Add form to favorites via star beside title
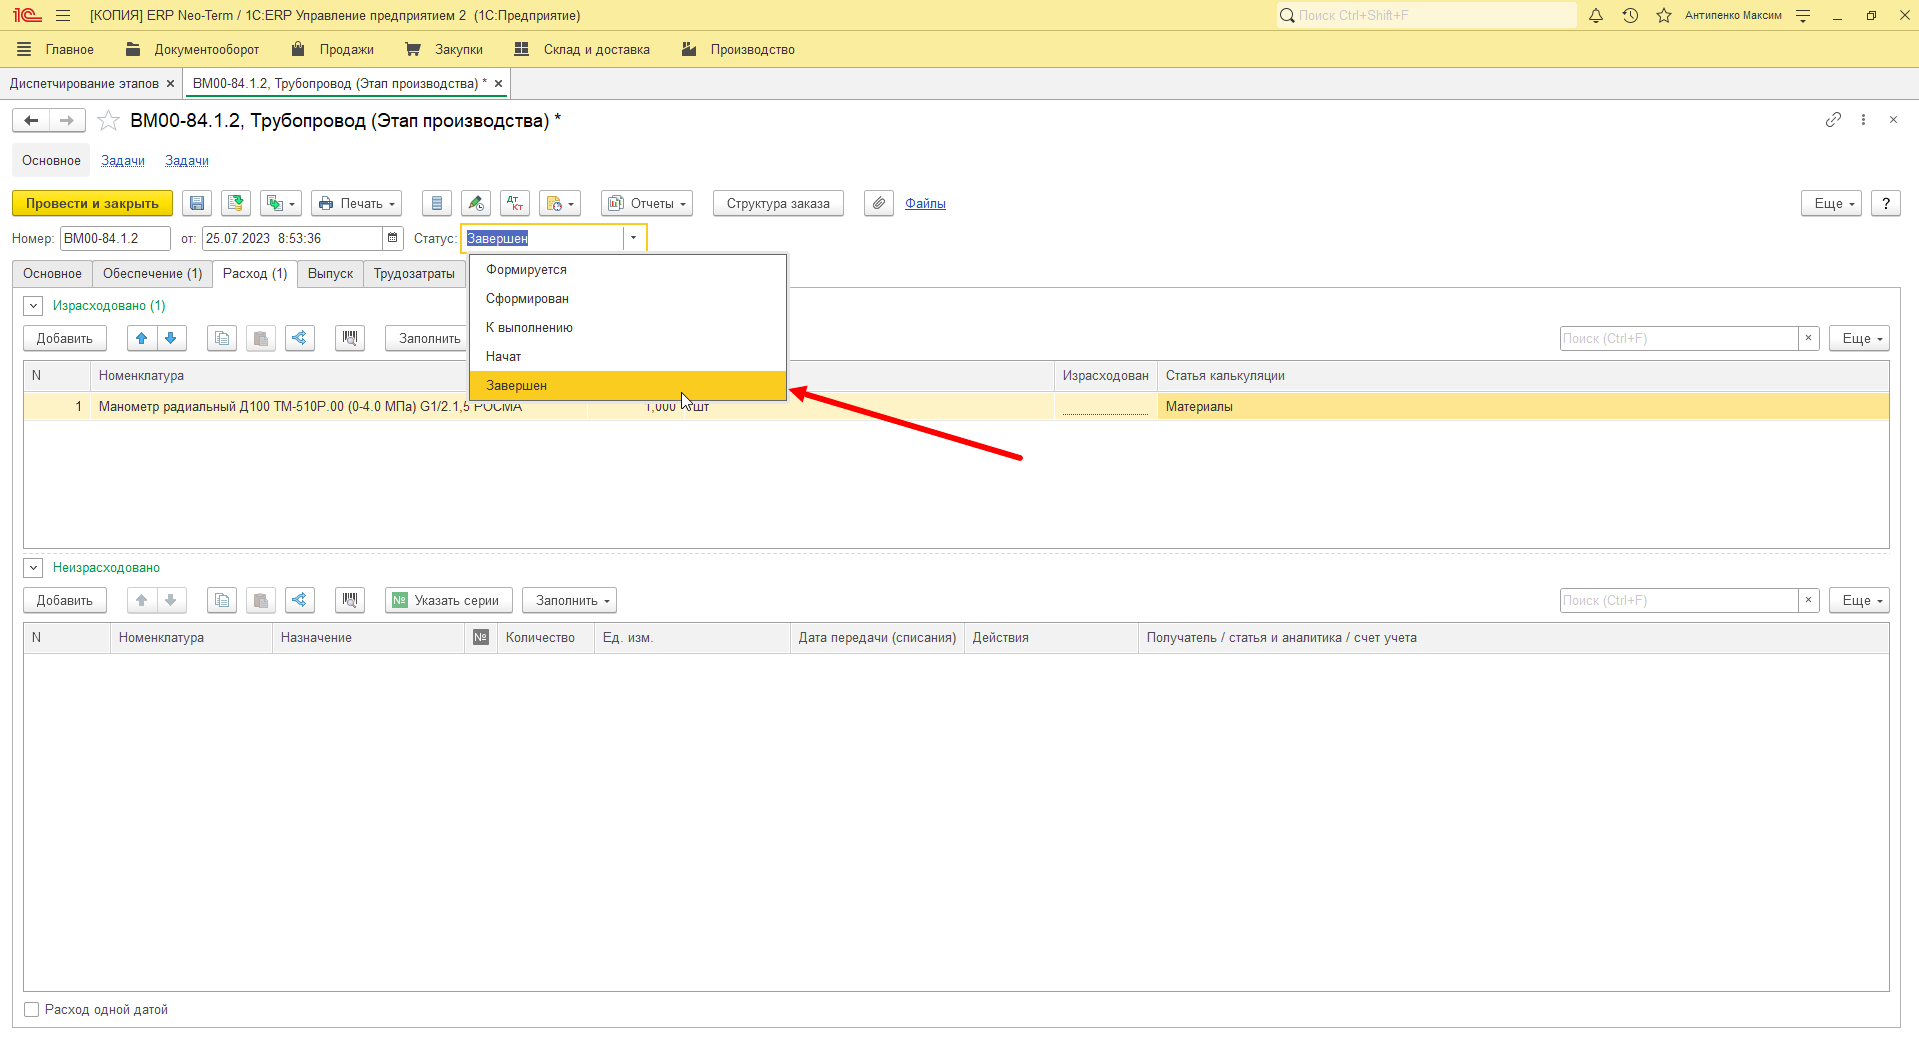1919x1038 pixels. pos(109,121)
